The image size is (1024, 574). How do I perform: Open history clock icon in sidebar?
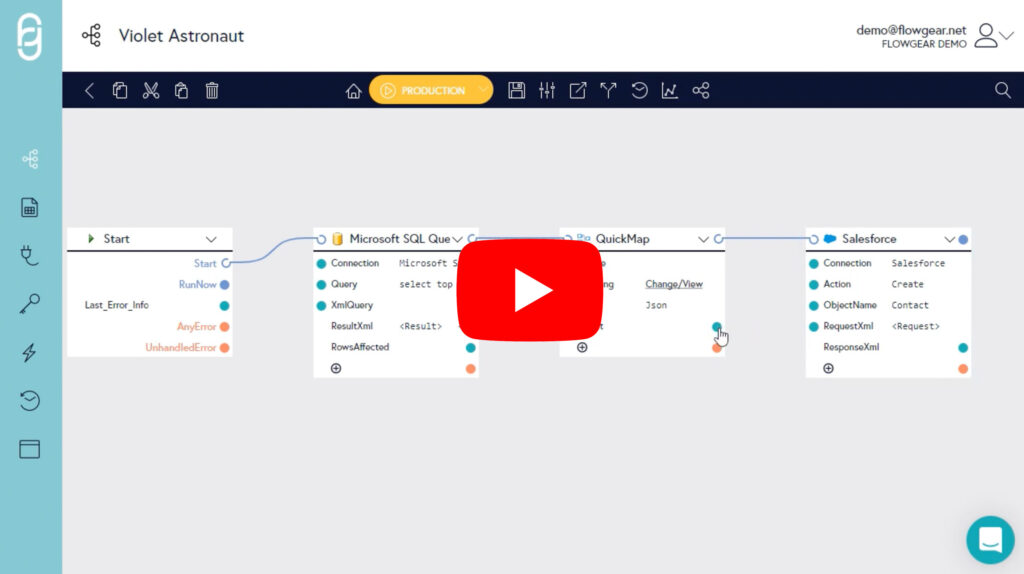29,400
